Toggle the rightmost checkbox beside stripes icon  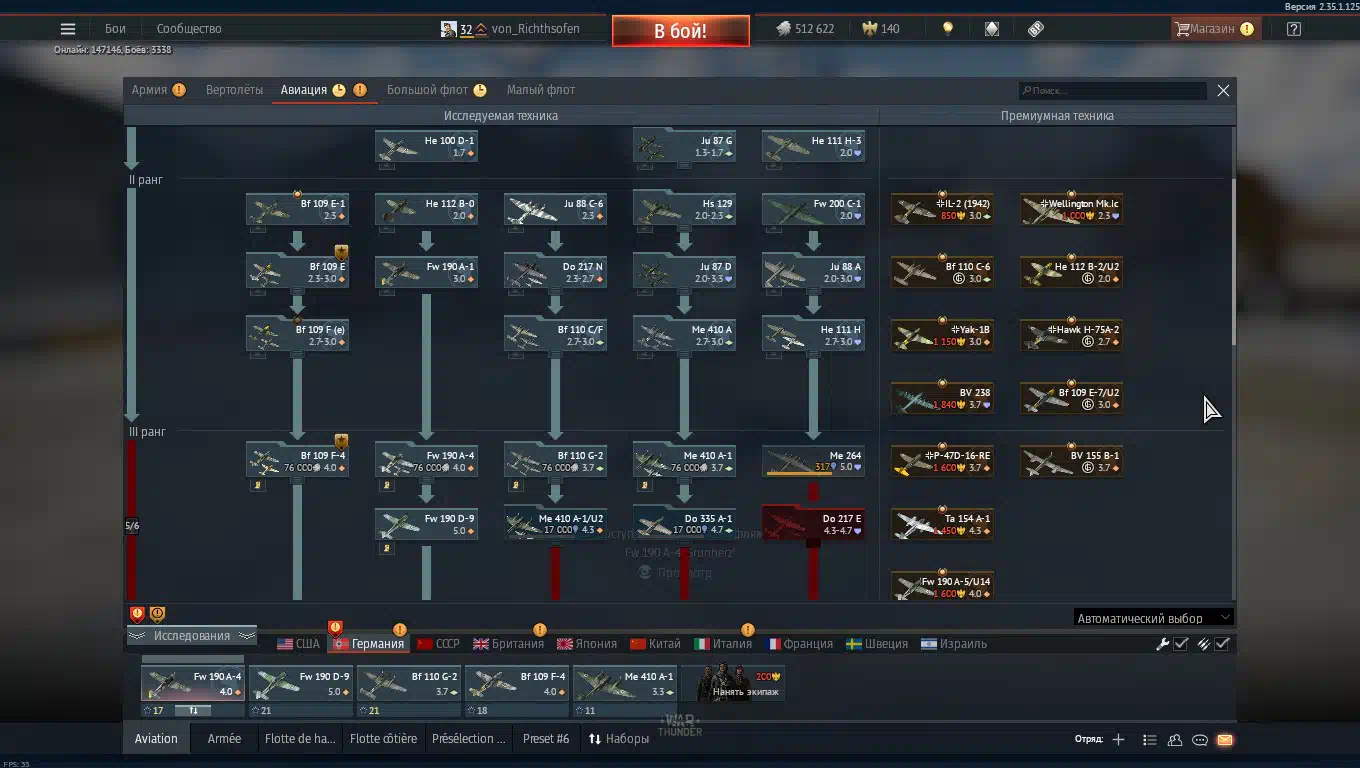tap(1222, 644)
